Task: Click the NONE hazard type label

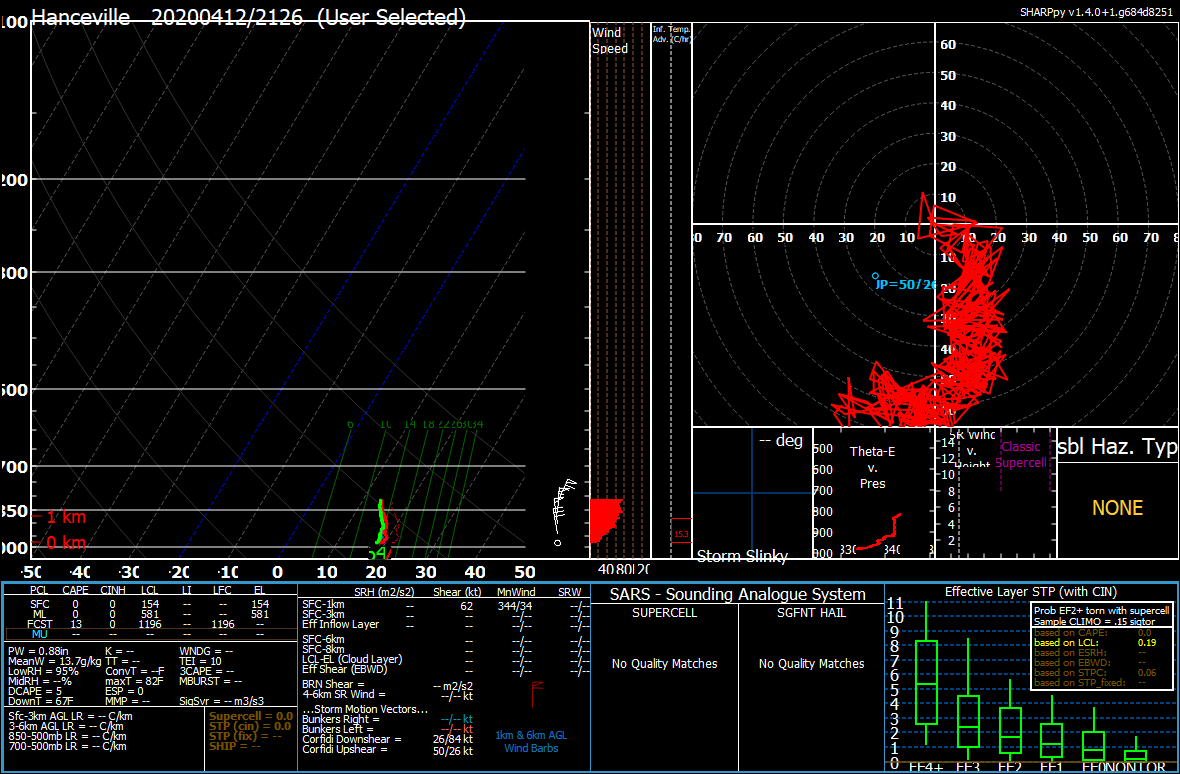Action: click(x=1118, y=508)
